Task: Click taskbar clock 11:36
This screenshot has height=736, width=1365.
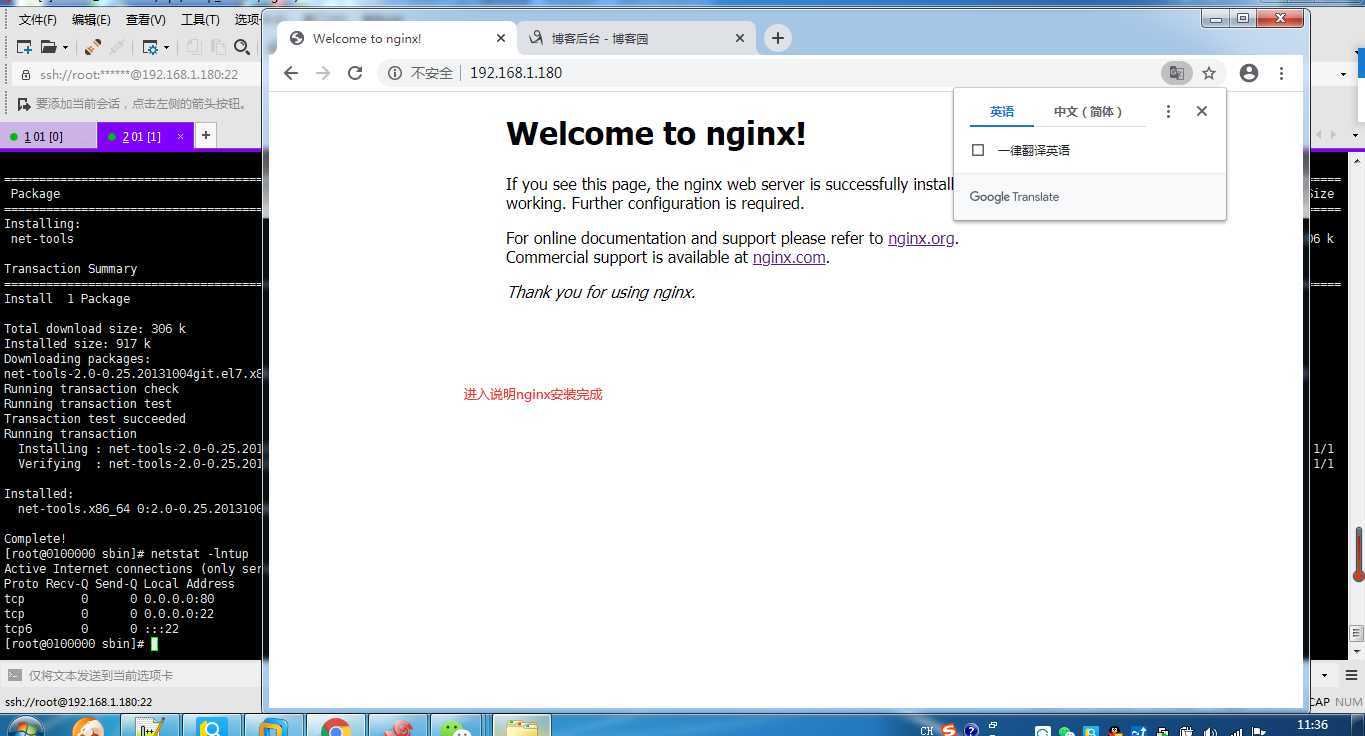Action: (x=1312, y=725)
